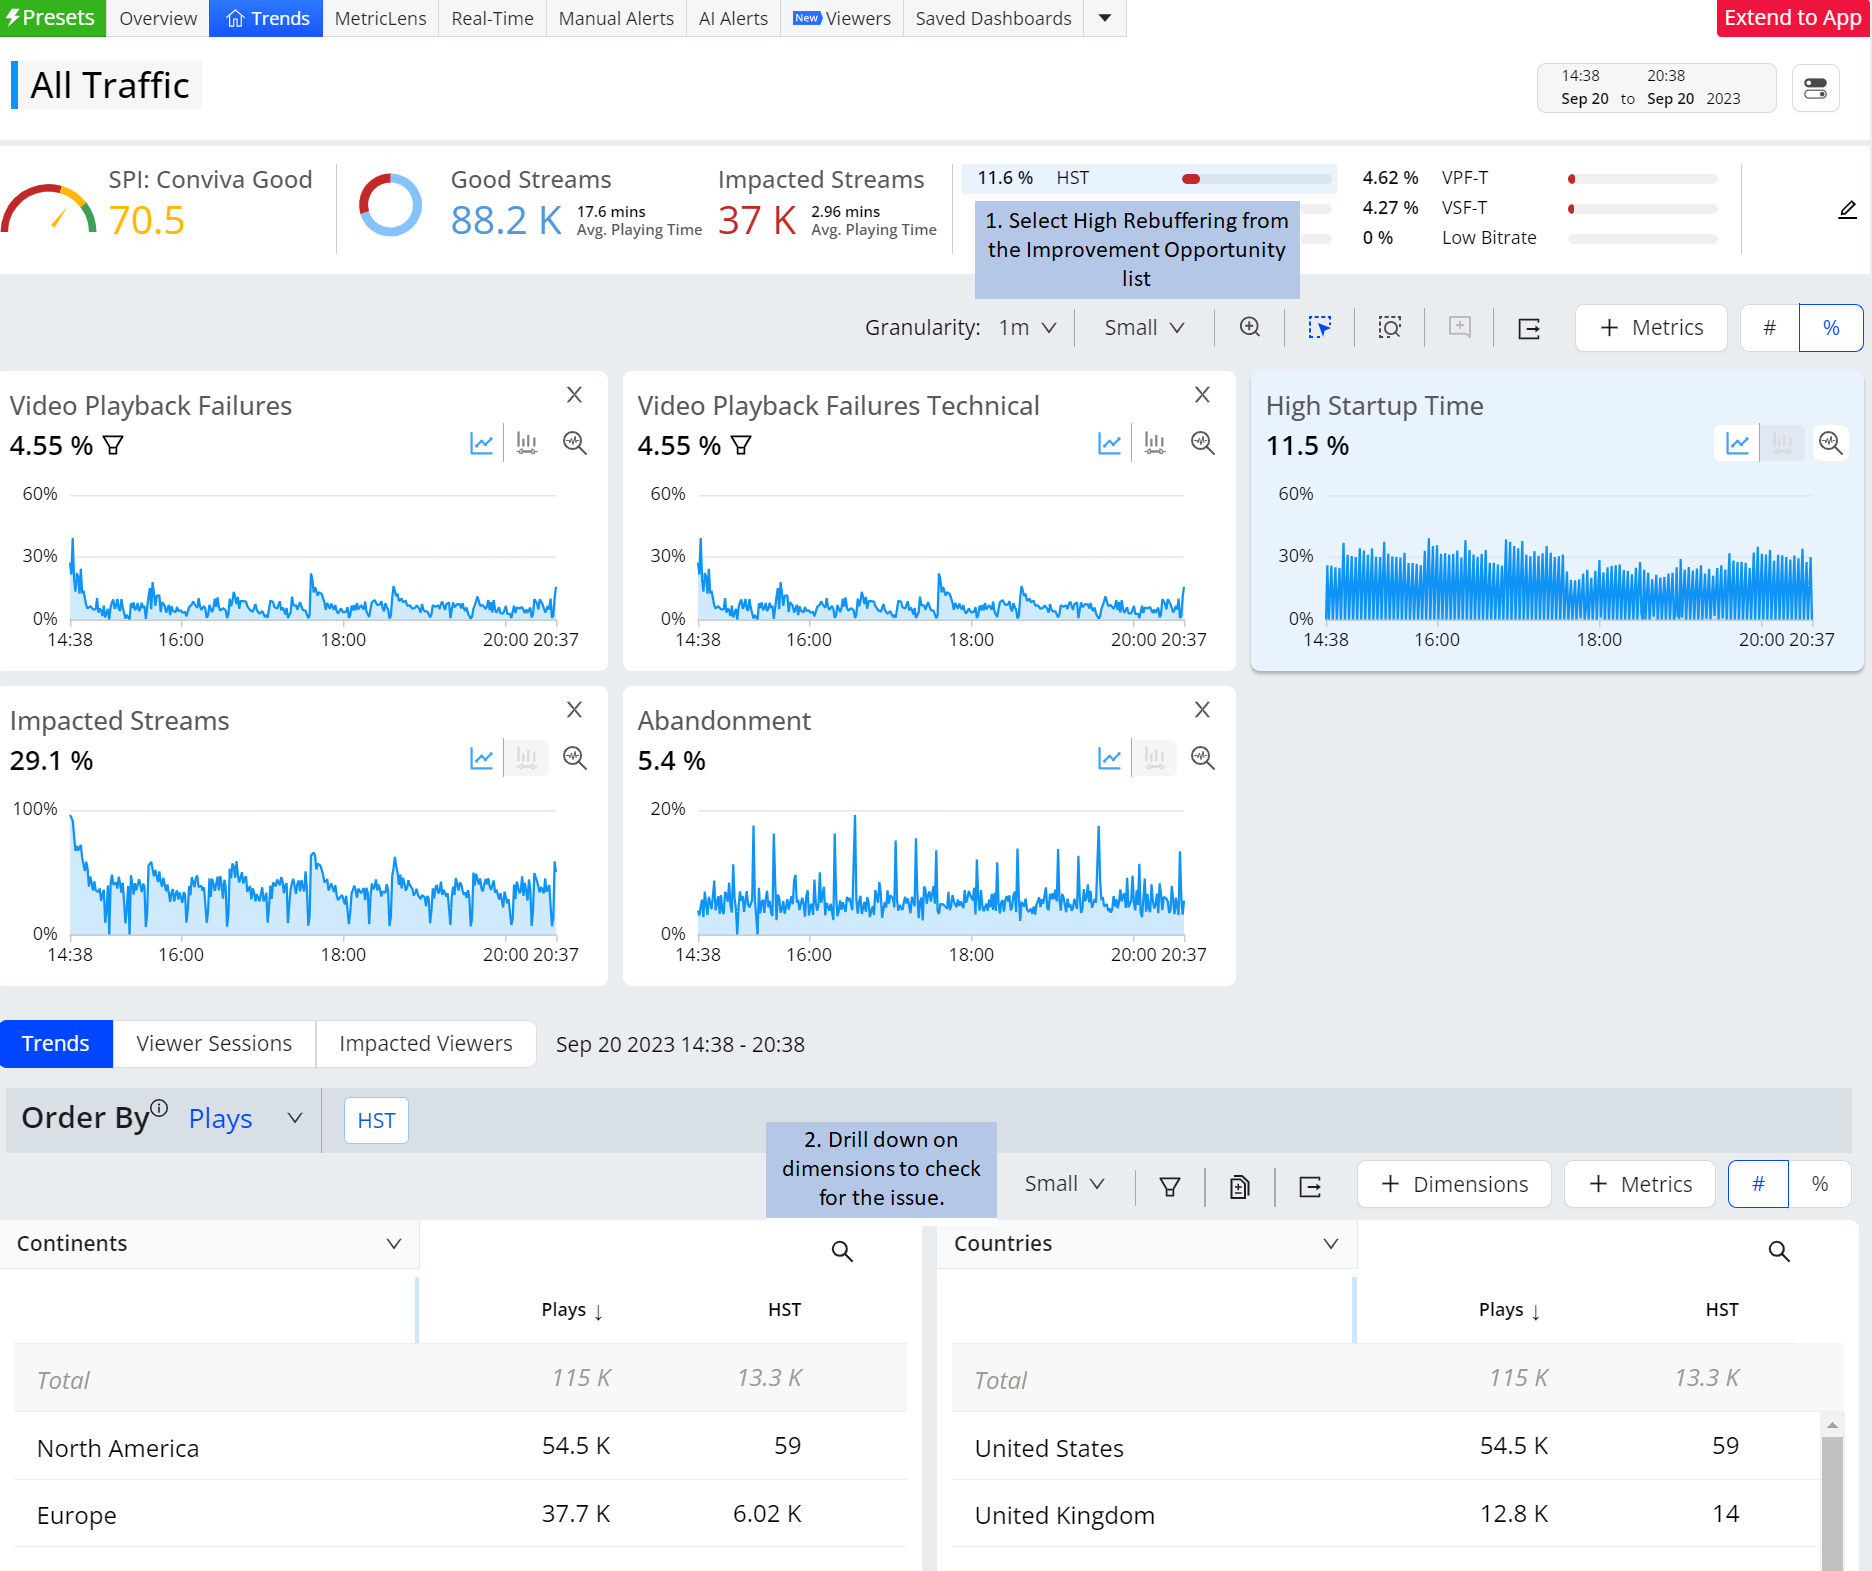Click export icon beside Metrics button
Viewport: 1872px width, 1571px height.
point(1529,328)
